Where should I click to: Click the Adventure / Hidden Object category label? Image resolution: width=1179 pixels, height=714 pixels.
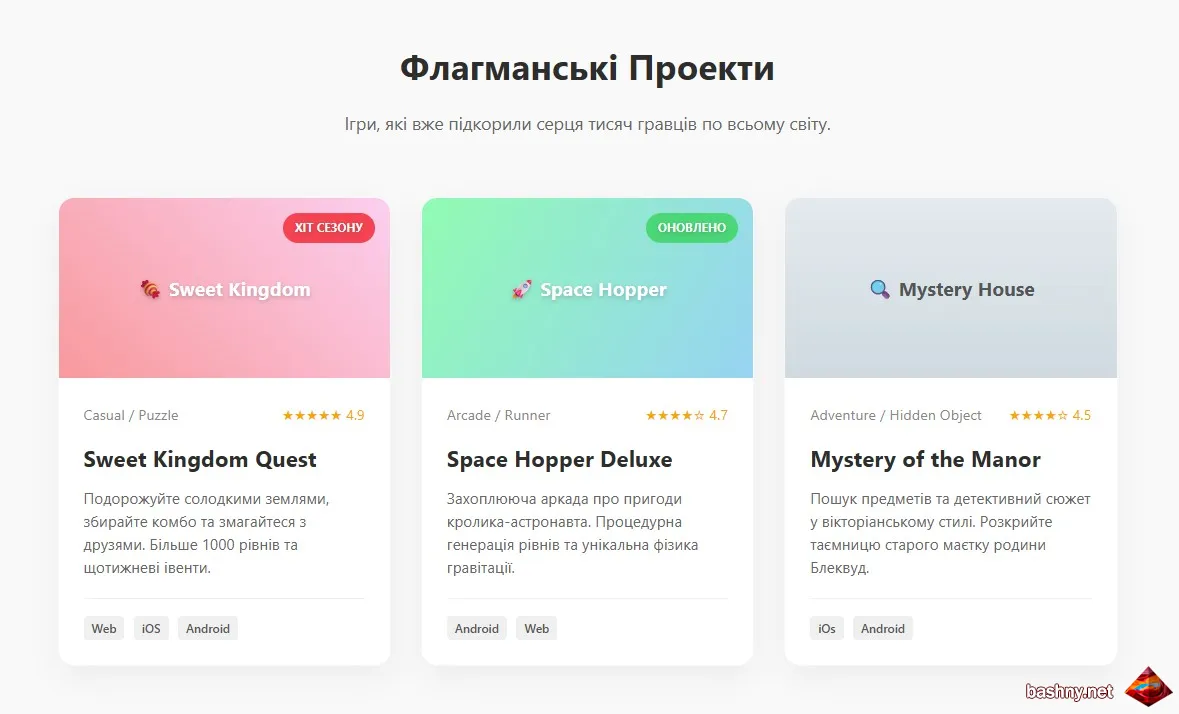coord(896,416)
